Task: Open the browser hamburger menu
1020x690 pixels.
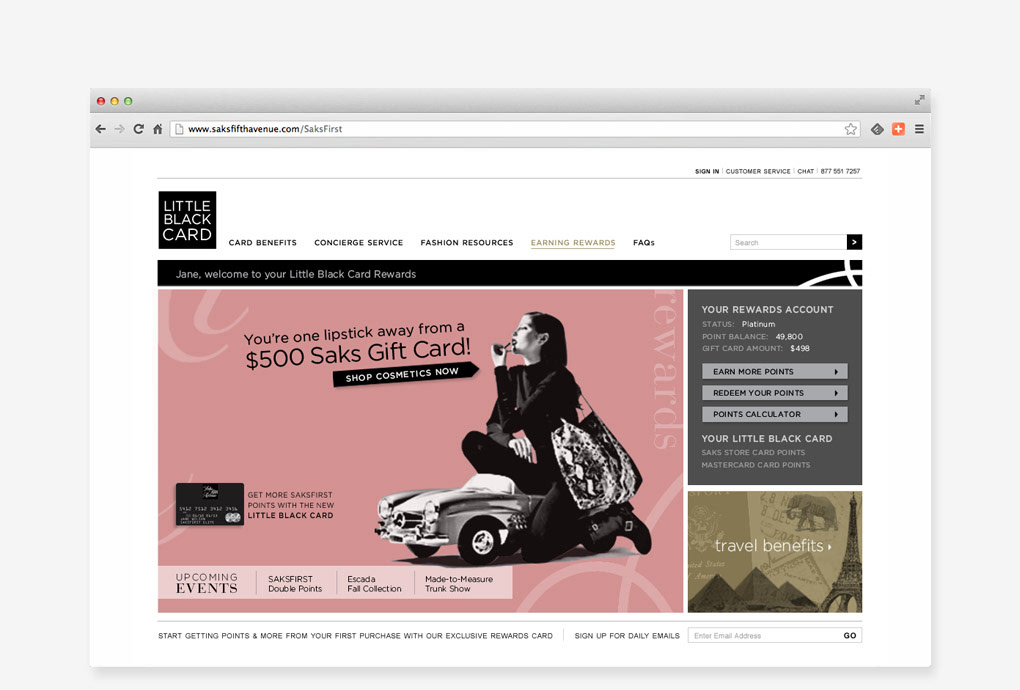Action: [919, 129]
